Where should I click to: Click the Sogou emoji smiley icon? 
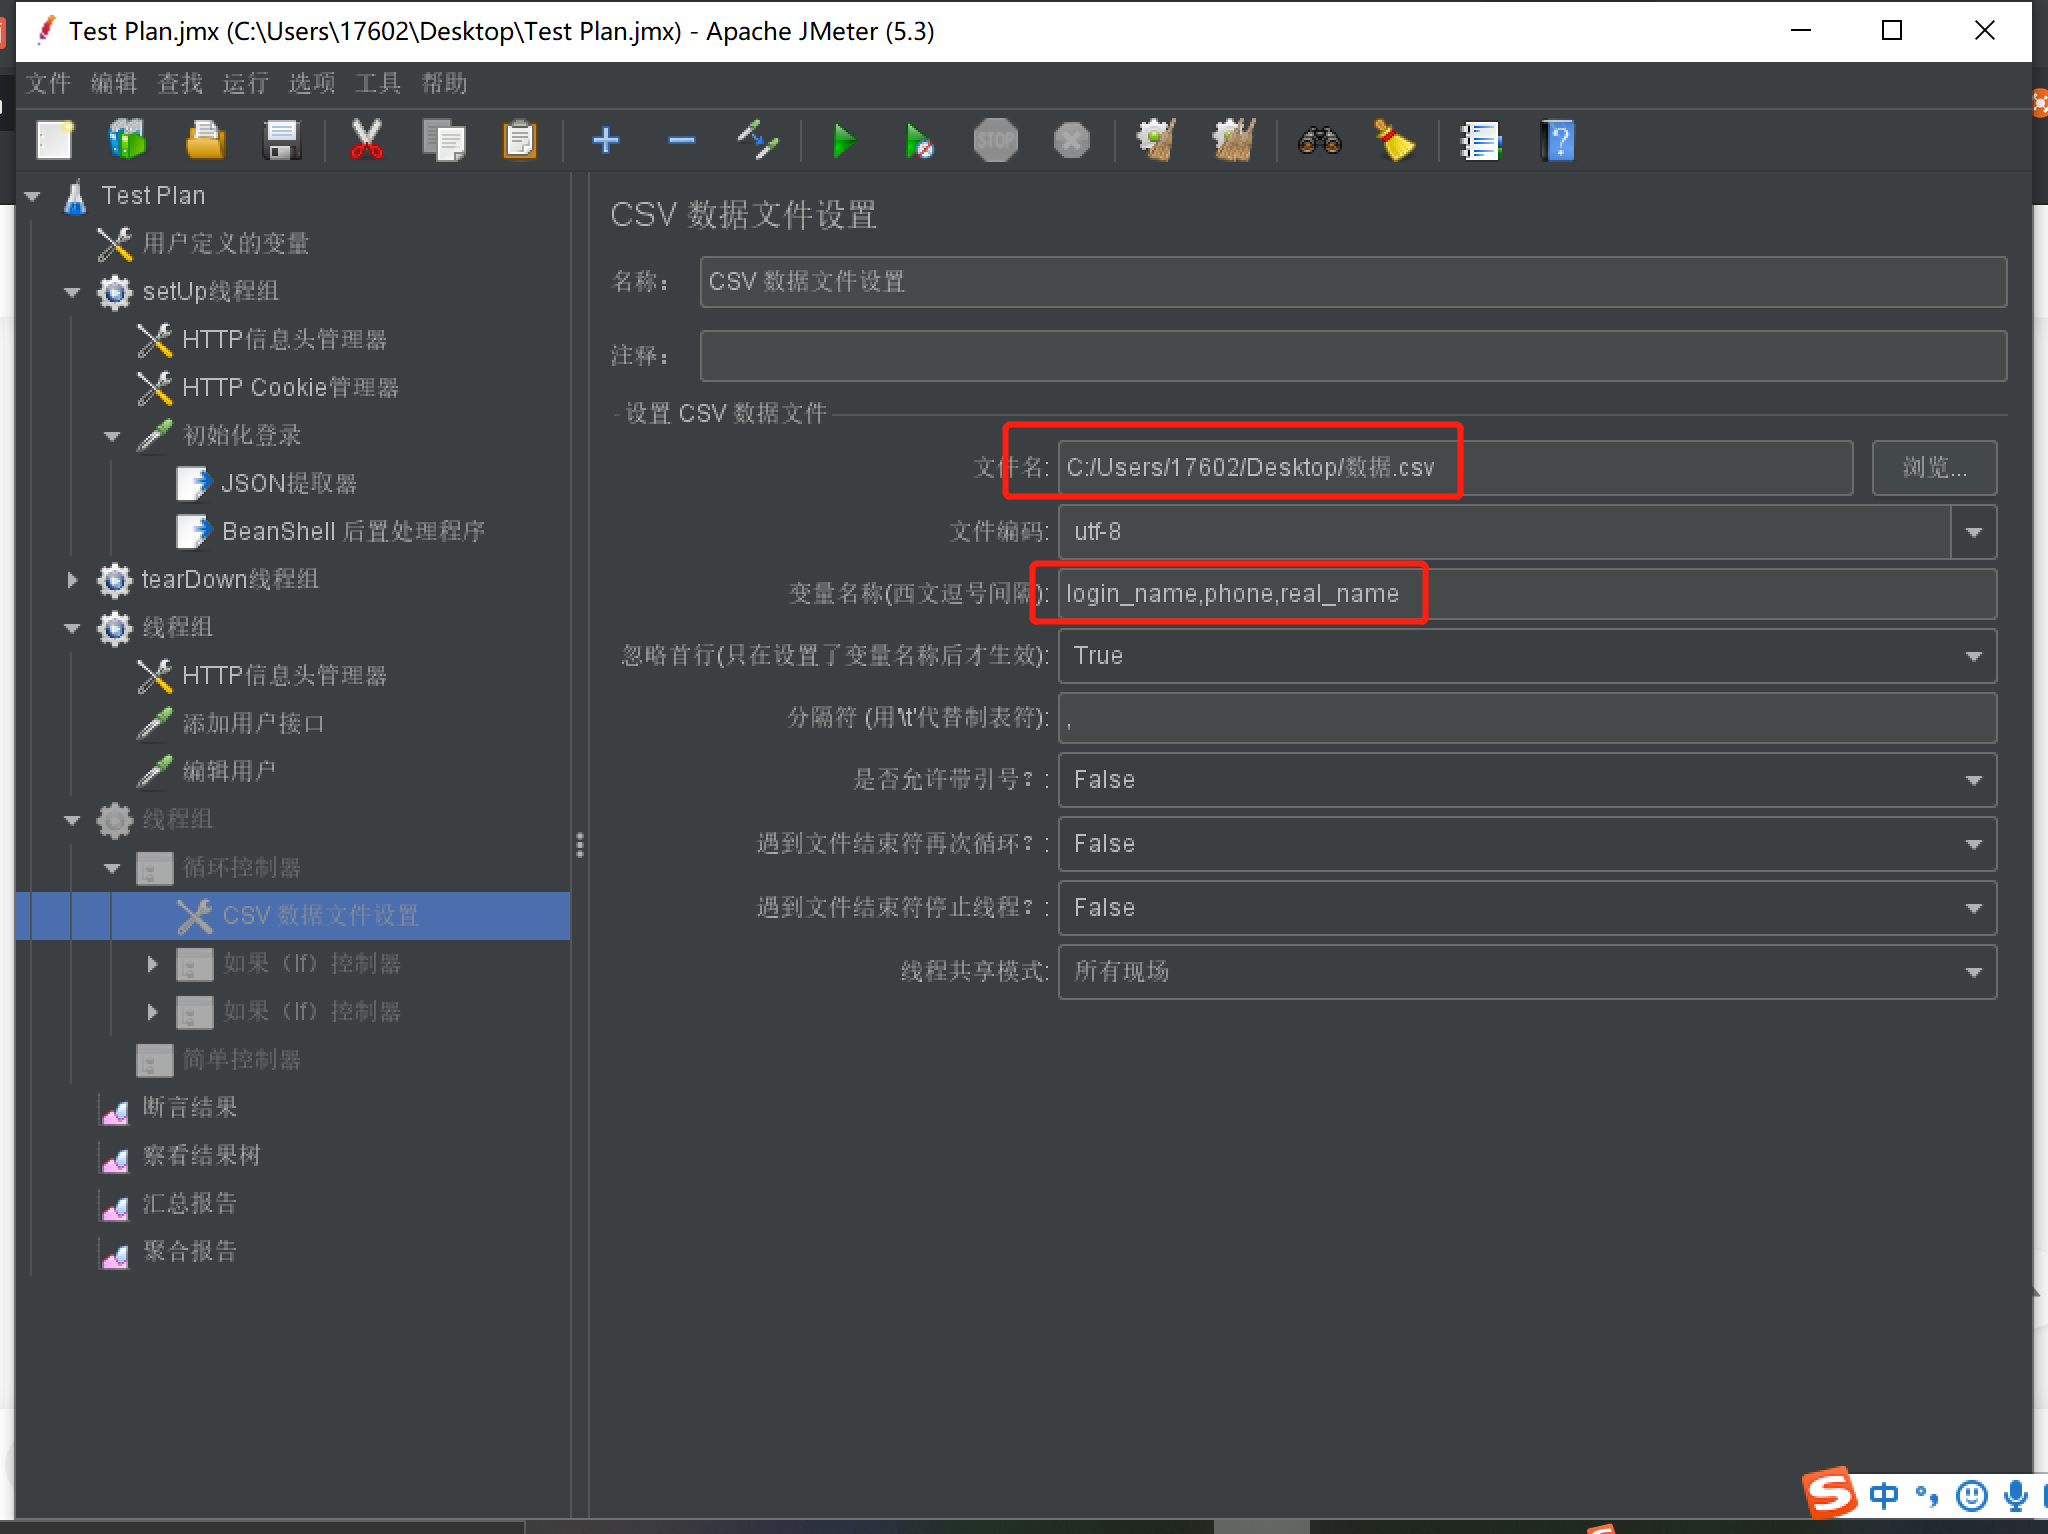[x=1971, y=1496]
